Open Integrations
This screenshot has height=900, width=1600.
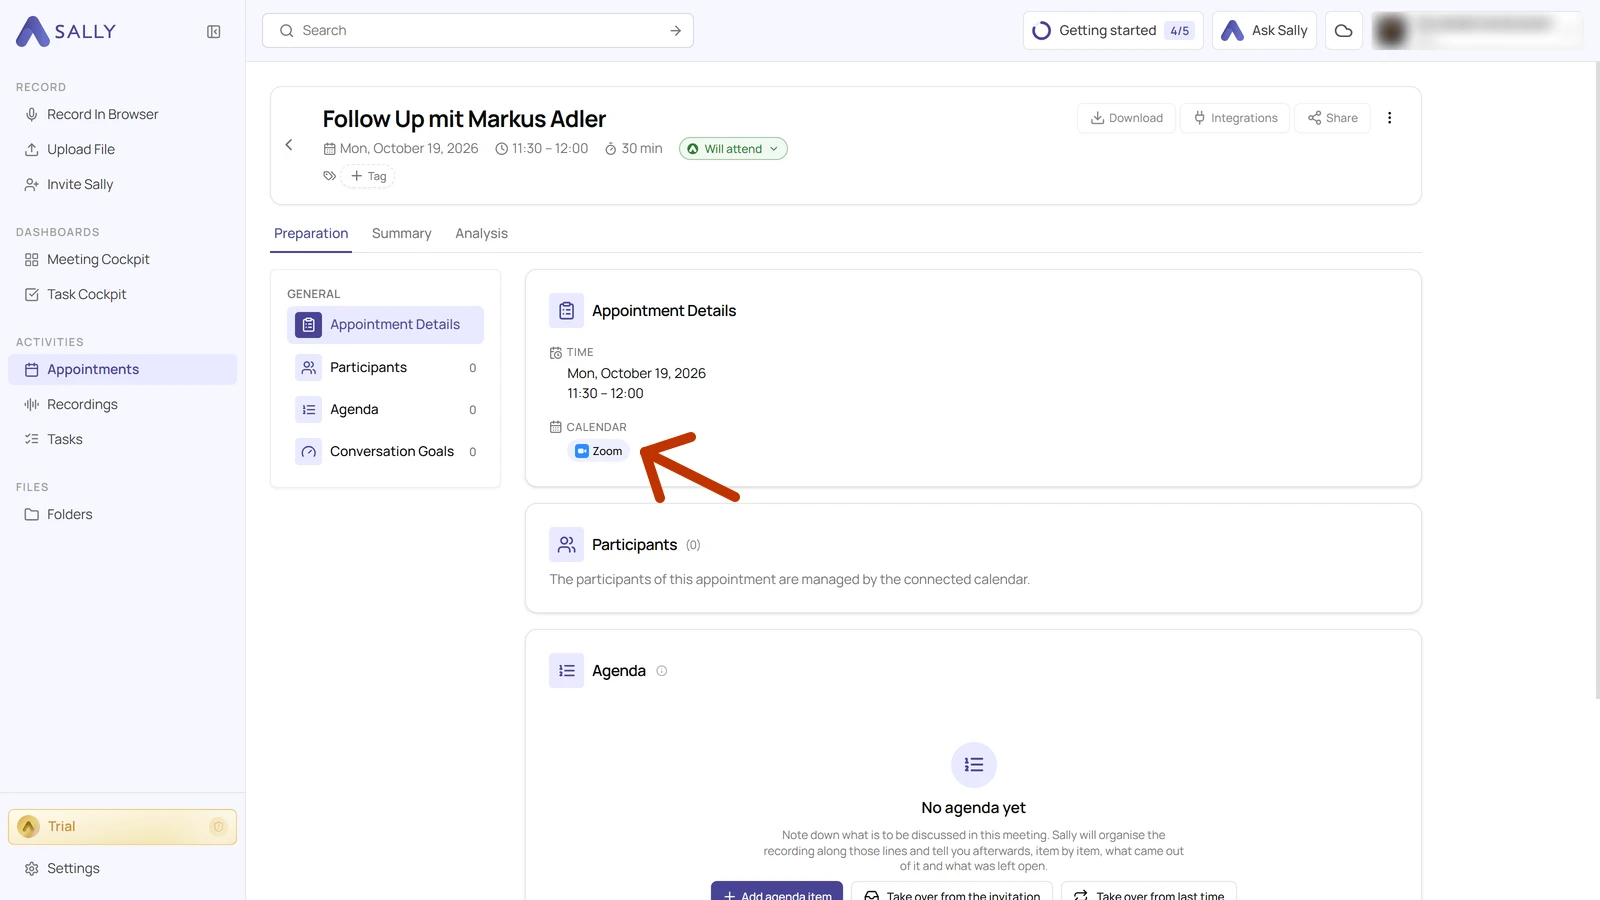[x=1236, y=118]
